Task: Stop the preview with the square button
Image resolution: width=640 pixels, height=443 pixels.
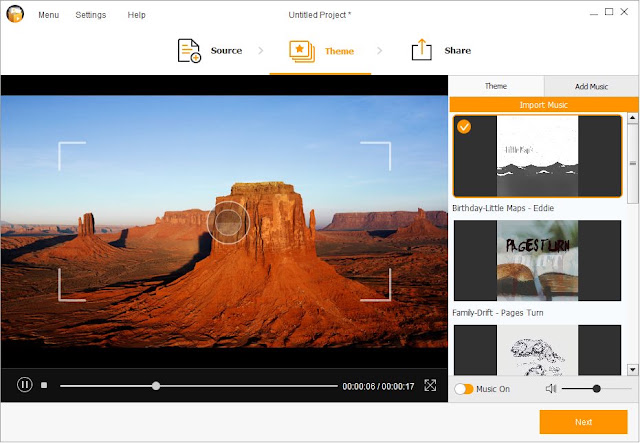Action: [44, 385]
